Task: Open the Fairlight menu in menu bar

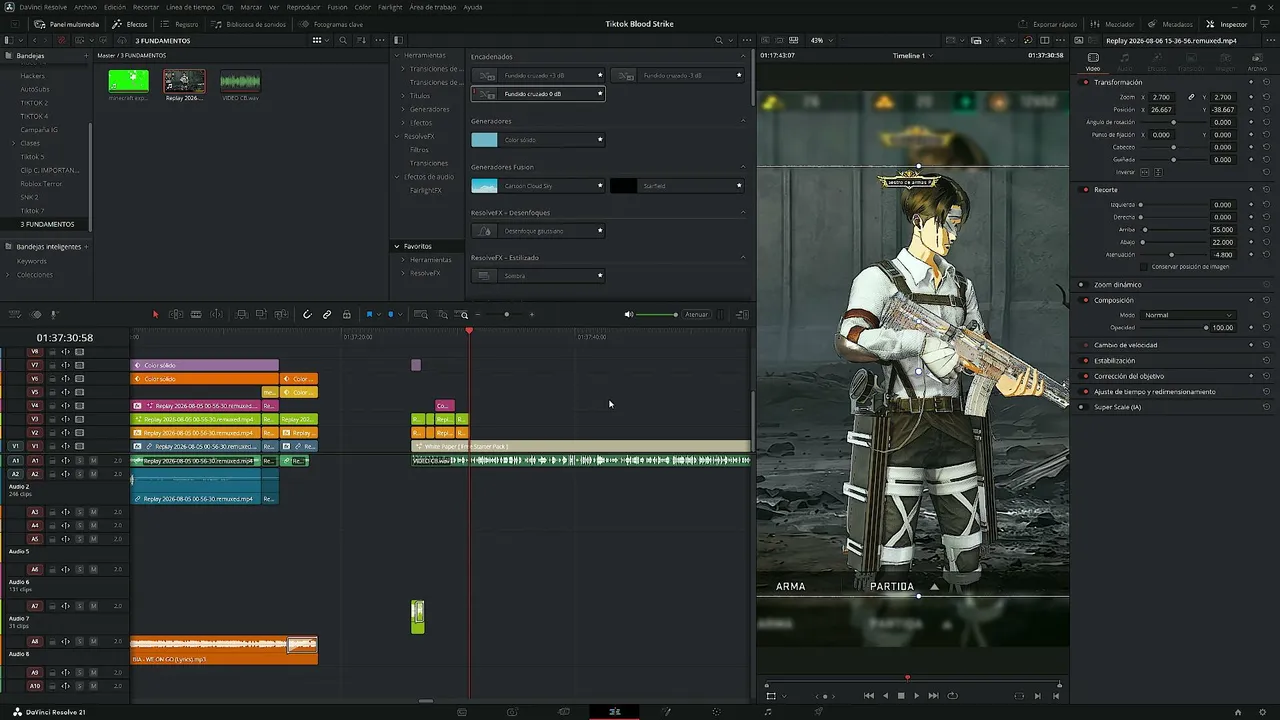Action: click(x=390, y=7)
